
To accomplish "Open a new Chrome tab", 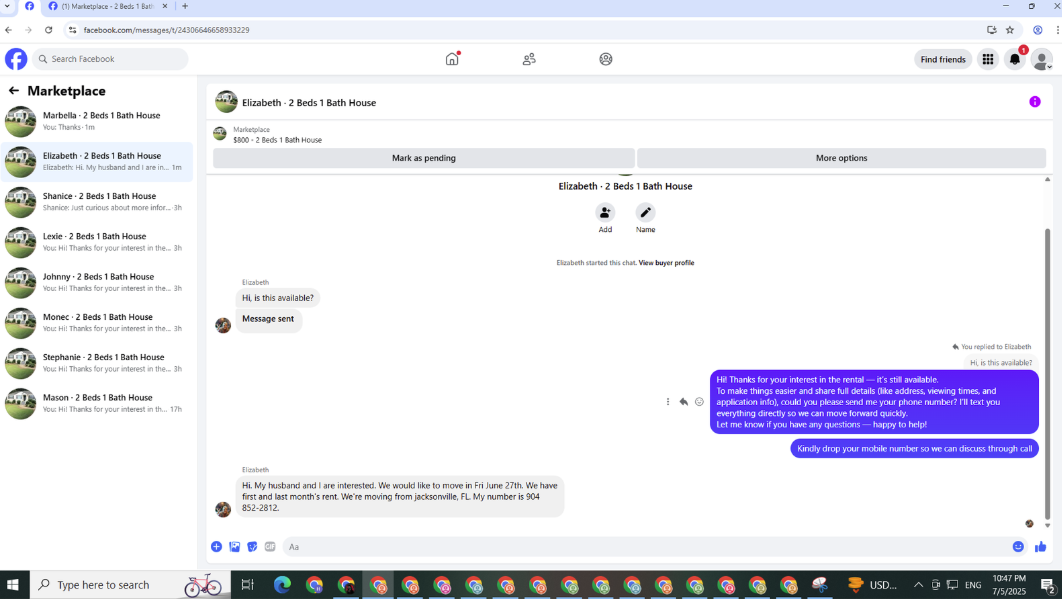I will click(185, 6).
